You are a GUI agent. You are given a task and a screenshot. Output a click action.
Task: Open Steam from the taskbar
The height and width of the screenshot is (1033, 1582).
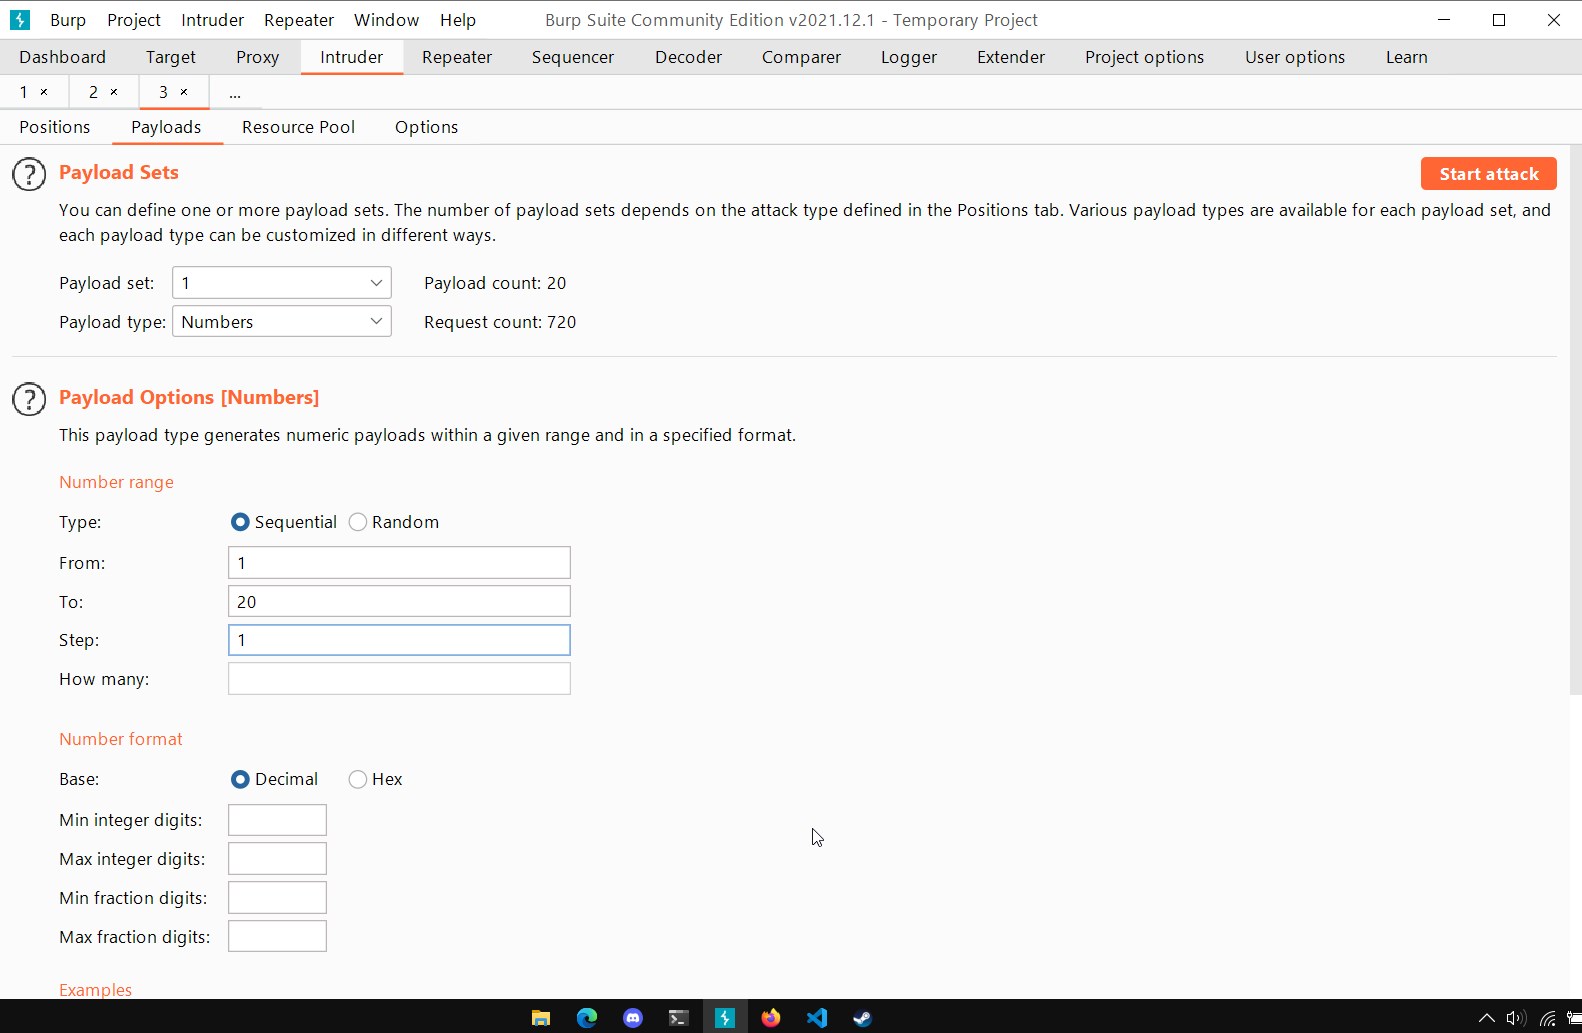[x=862, y=1018]
